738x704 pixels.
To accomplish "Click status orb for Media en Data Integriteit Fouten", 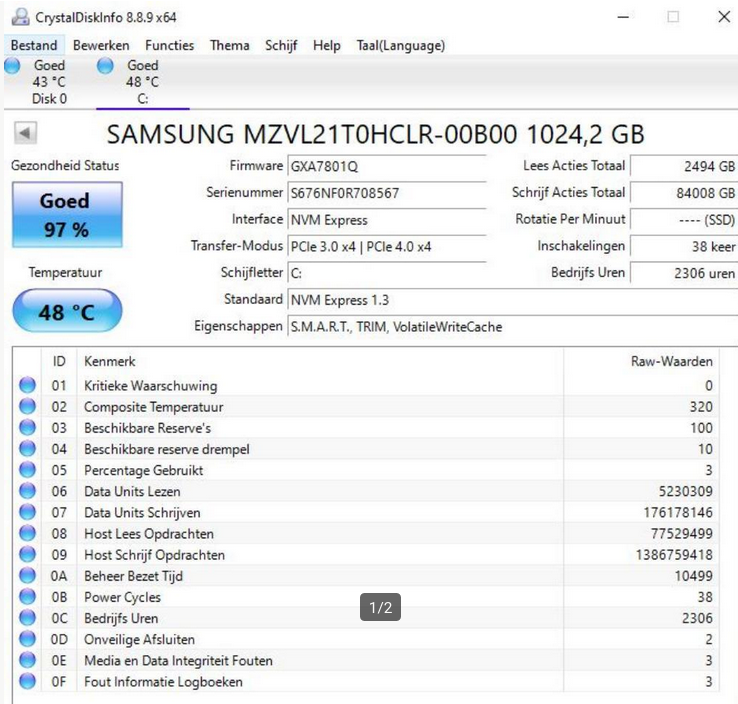I will click(x=27, y=660).
